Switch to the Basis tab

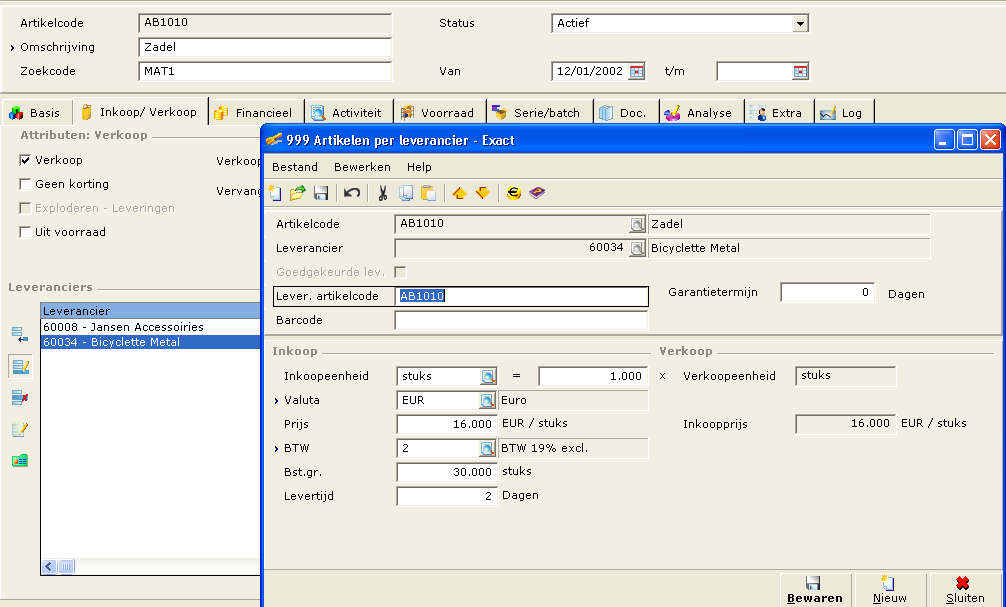tap(36, 112)
